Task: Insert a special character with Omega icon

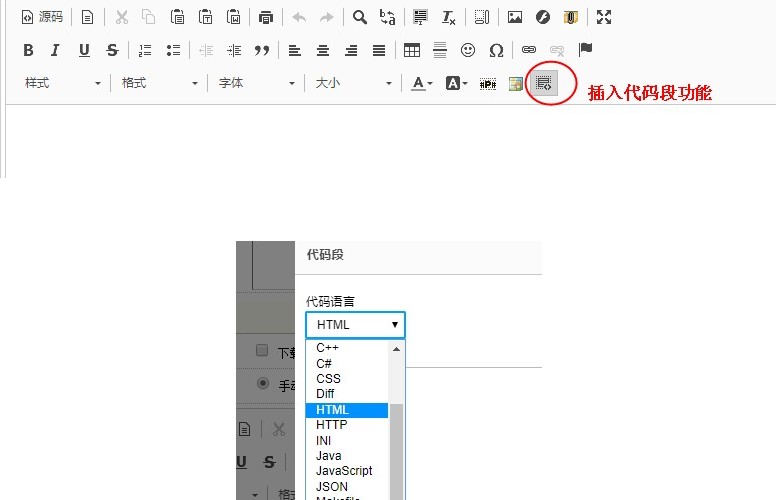Action: (496, 50)
